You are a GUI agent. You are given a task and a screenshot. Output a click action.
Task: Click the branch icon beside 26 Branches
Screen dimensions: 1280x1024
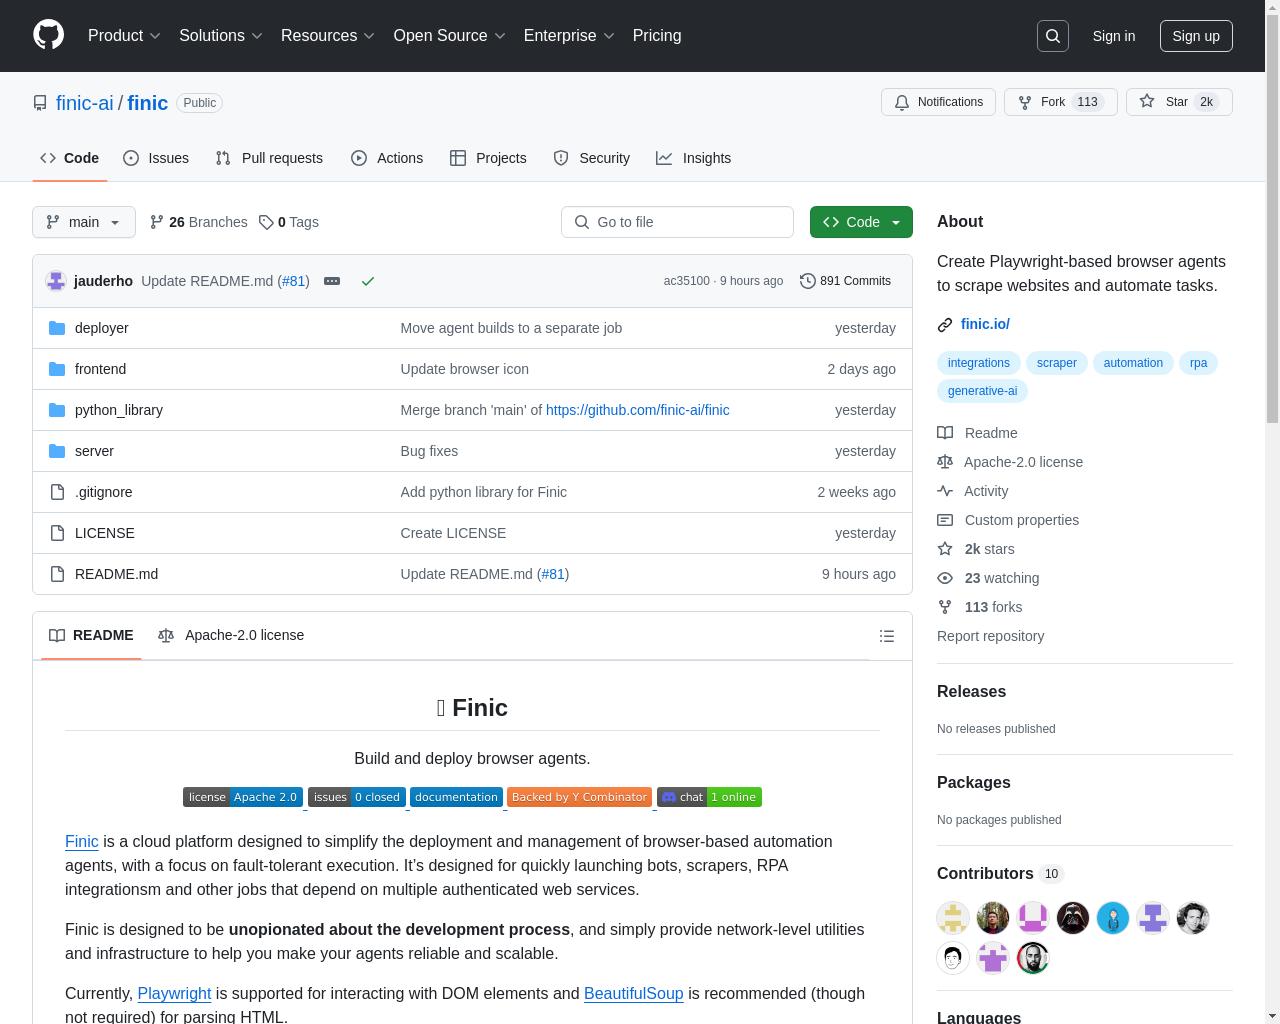157,222
